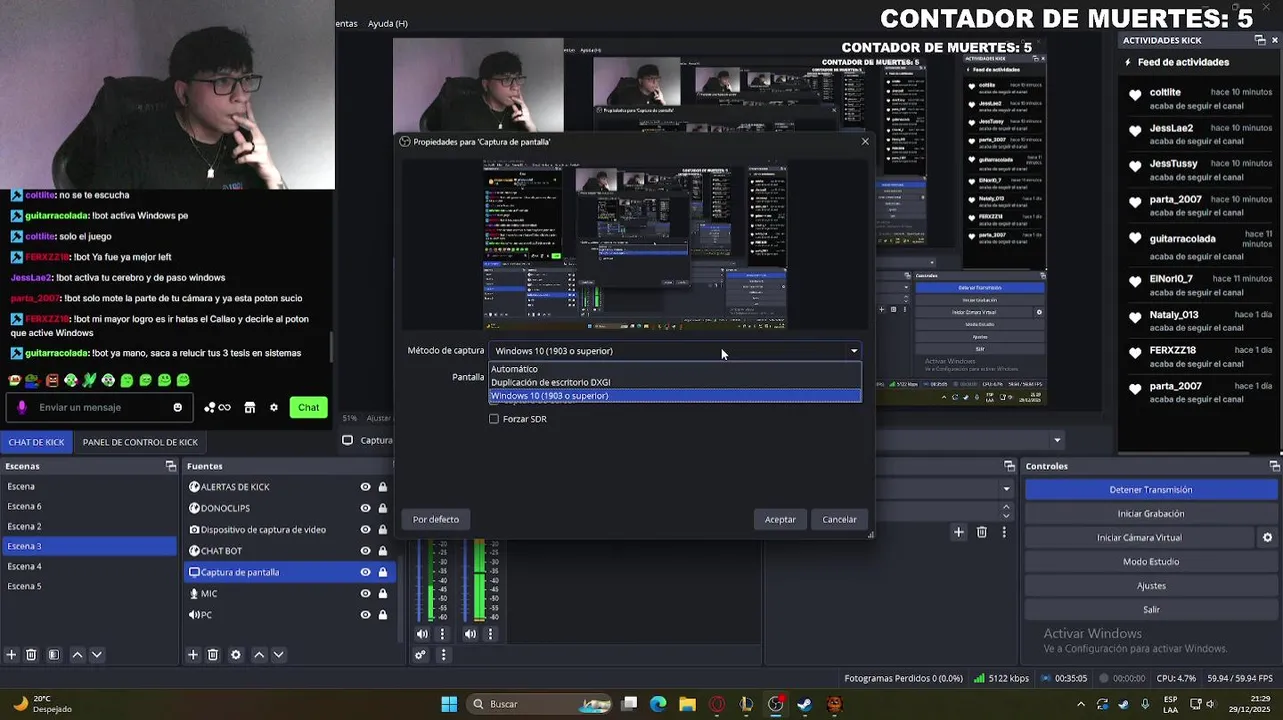1283x720 pixels.
Task: Move the selected scene down
Action: (97, 655)
